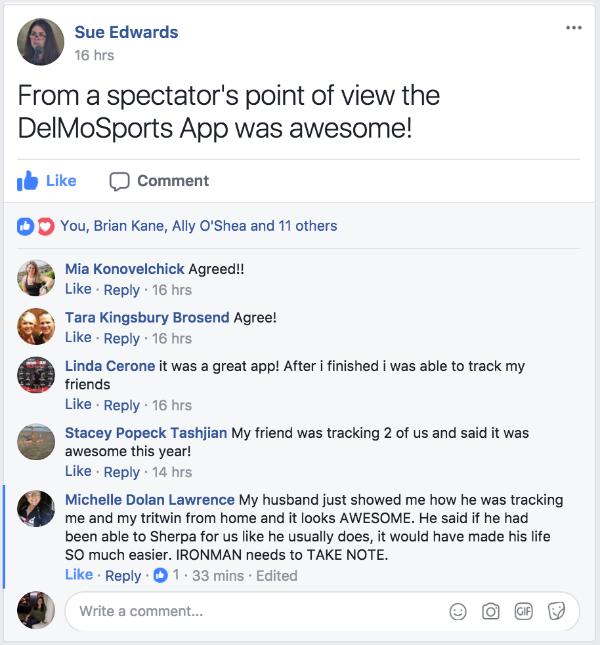
Task: Reply to Tara Kingsbury Brosend's comment
Action: pos(122,339)
